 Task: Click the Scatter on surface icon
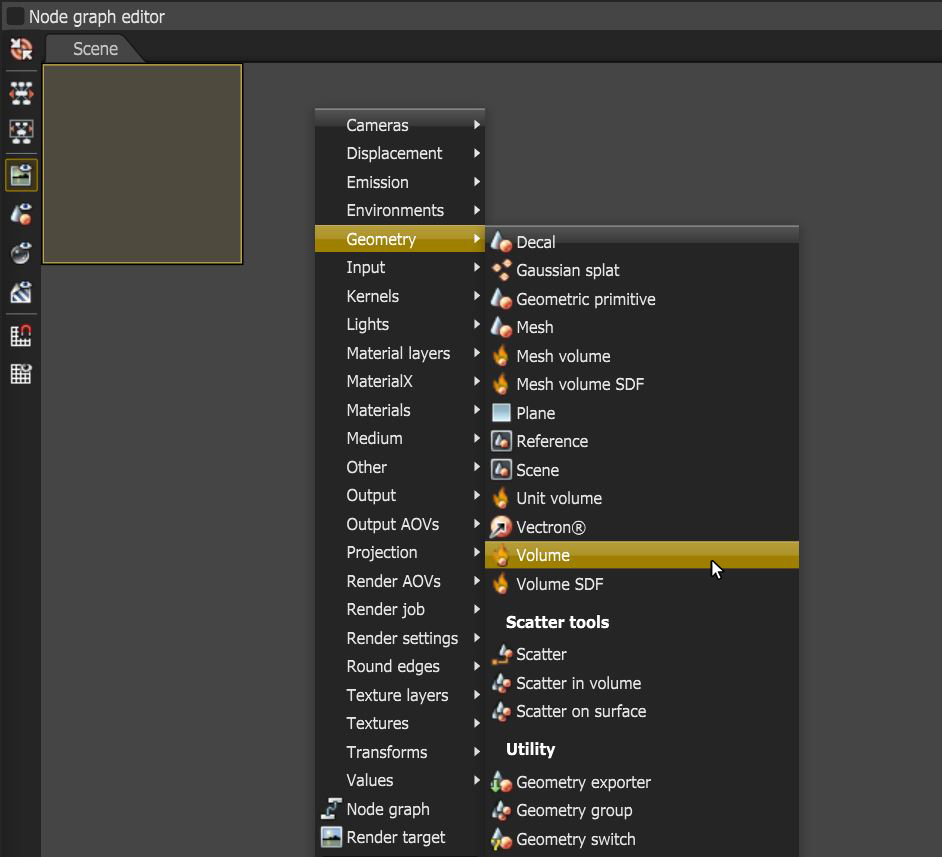(x=501, y=711)
